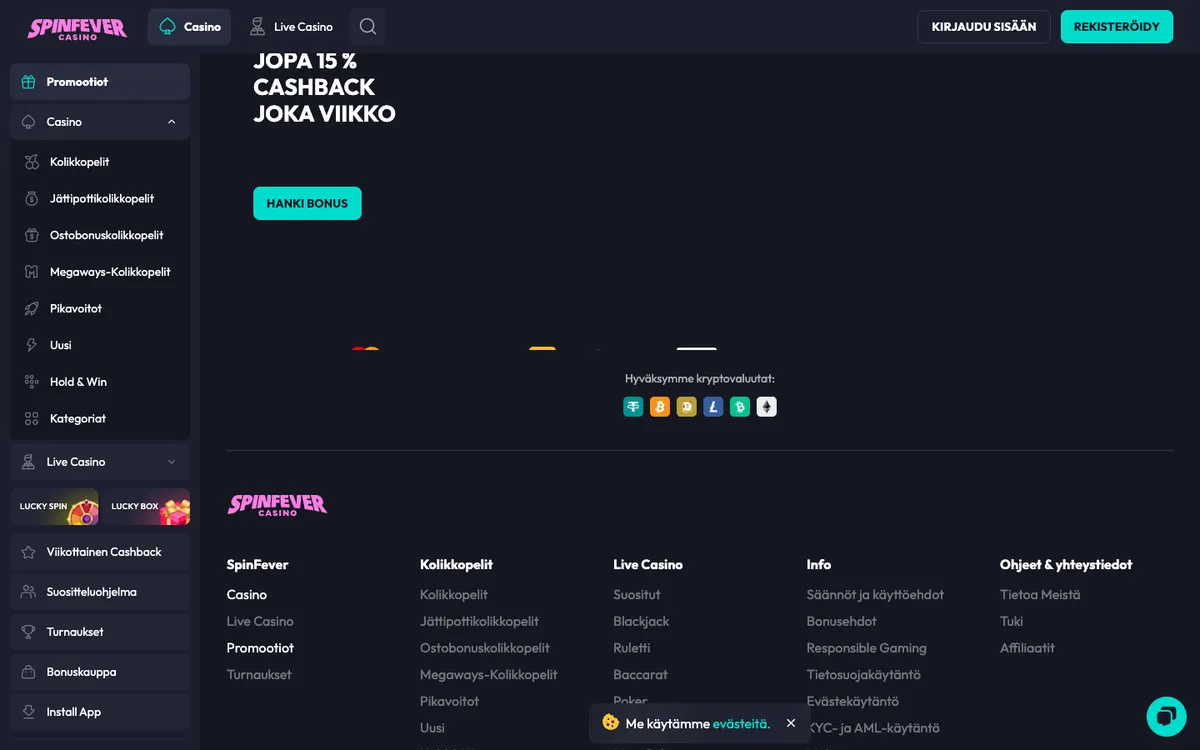Open footer link Tietoa Meistä
Screen dimensions: 1200x750
[1040, 595]
